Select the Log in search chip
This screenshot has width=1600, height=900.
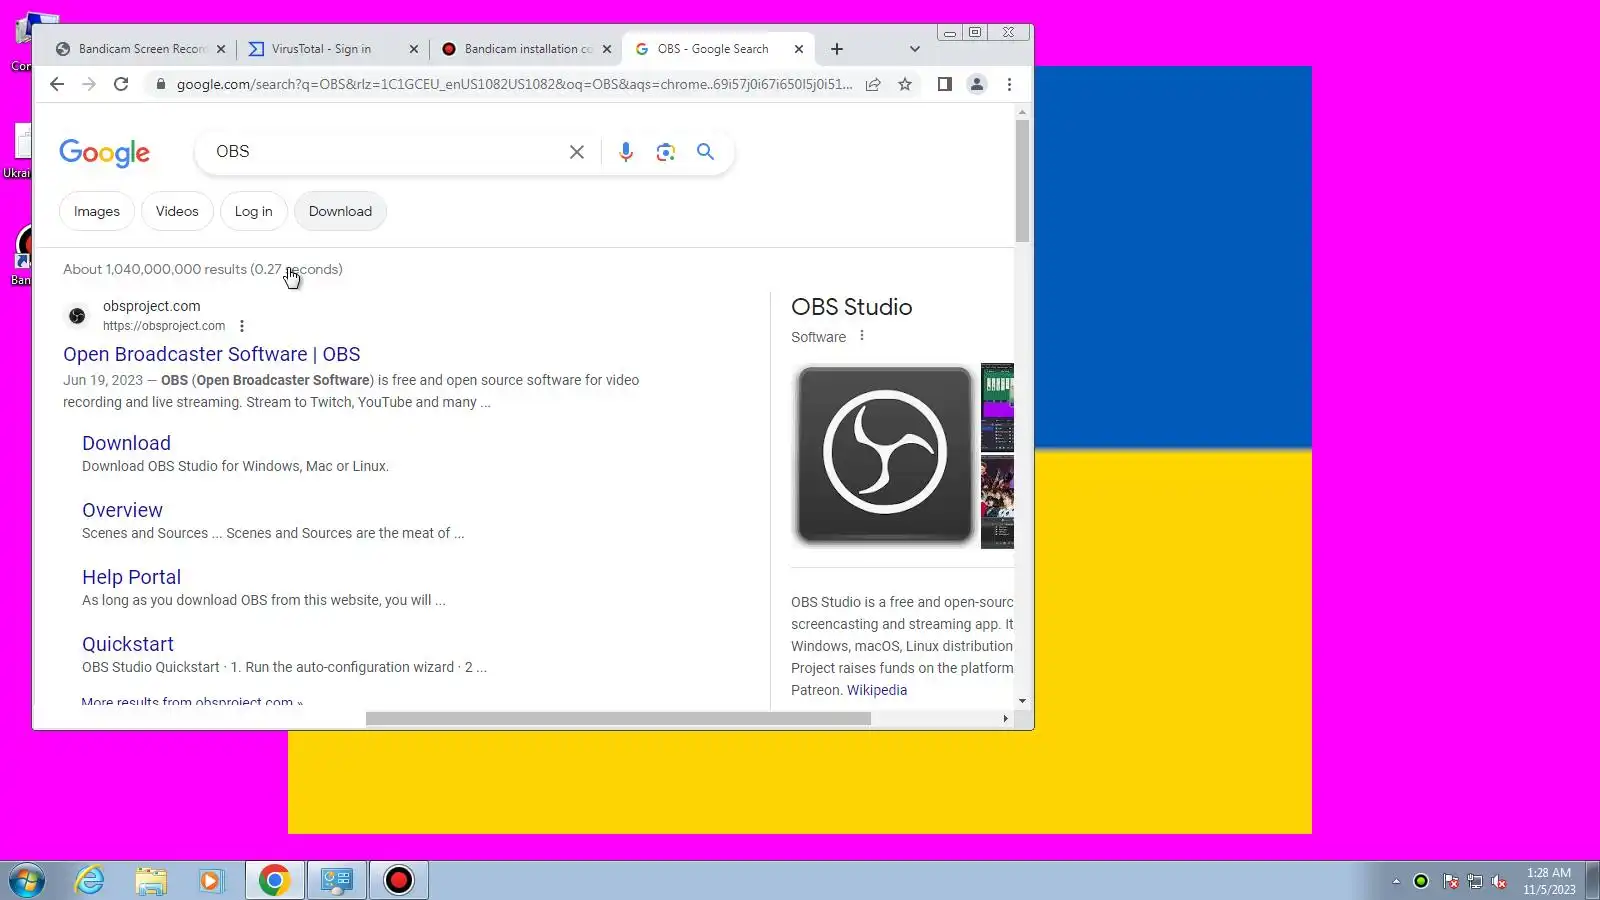pos(254,211)
